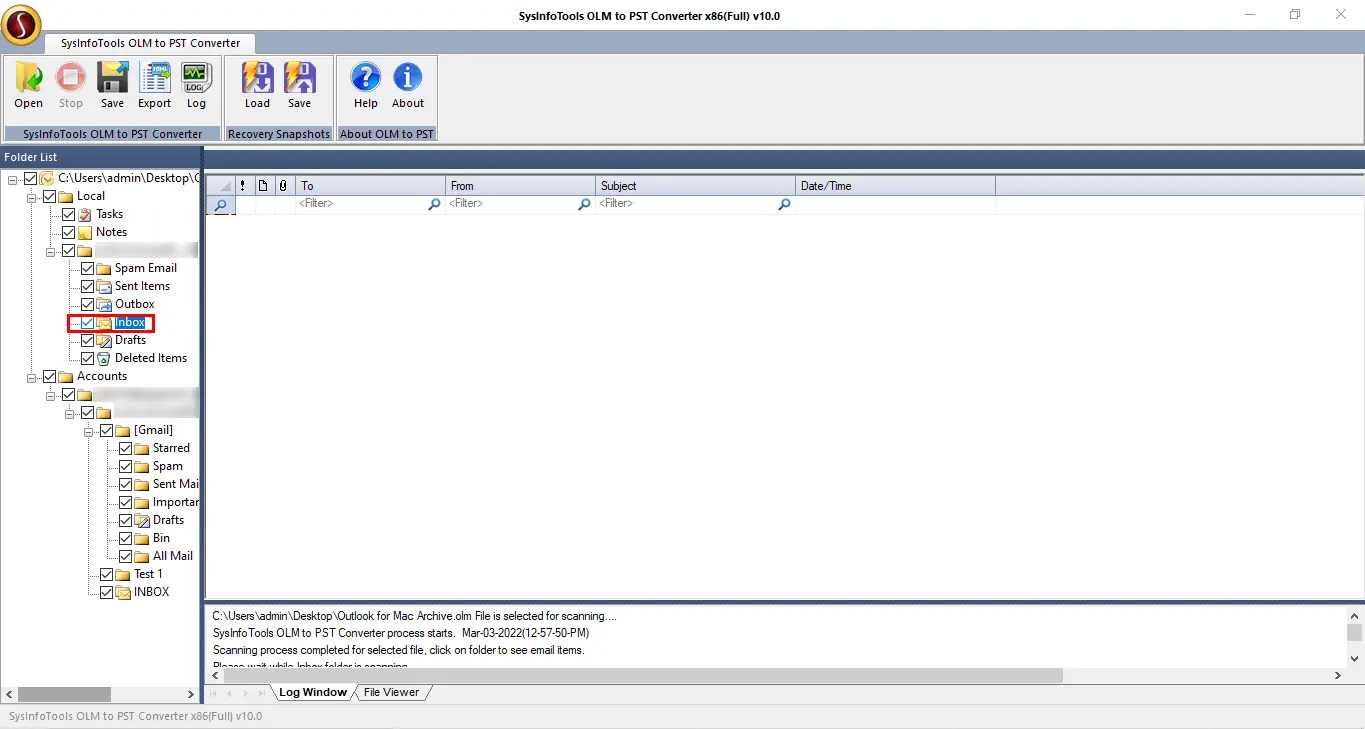This screenshot has width=1365, height=729.
Task: Click the log pane scroll down arrow
Action: (x=1354, y=658)
